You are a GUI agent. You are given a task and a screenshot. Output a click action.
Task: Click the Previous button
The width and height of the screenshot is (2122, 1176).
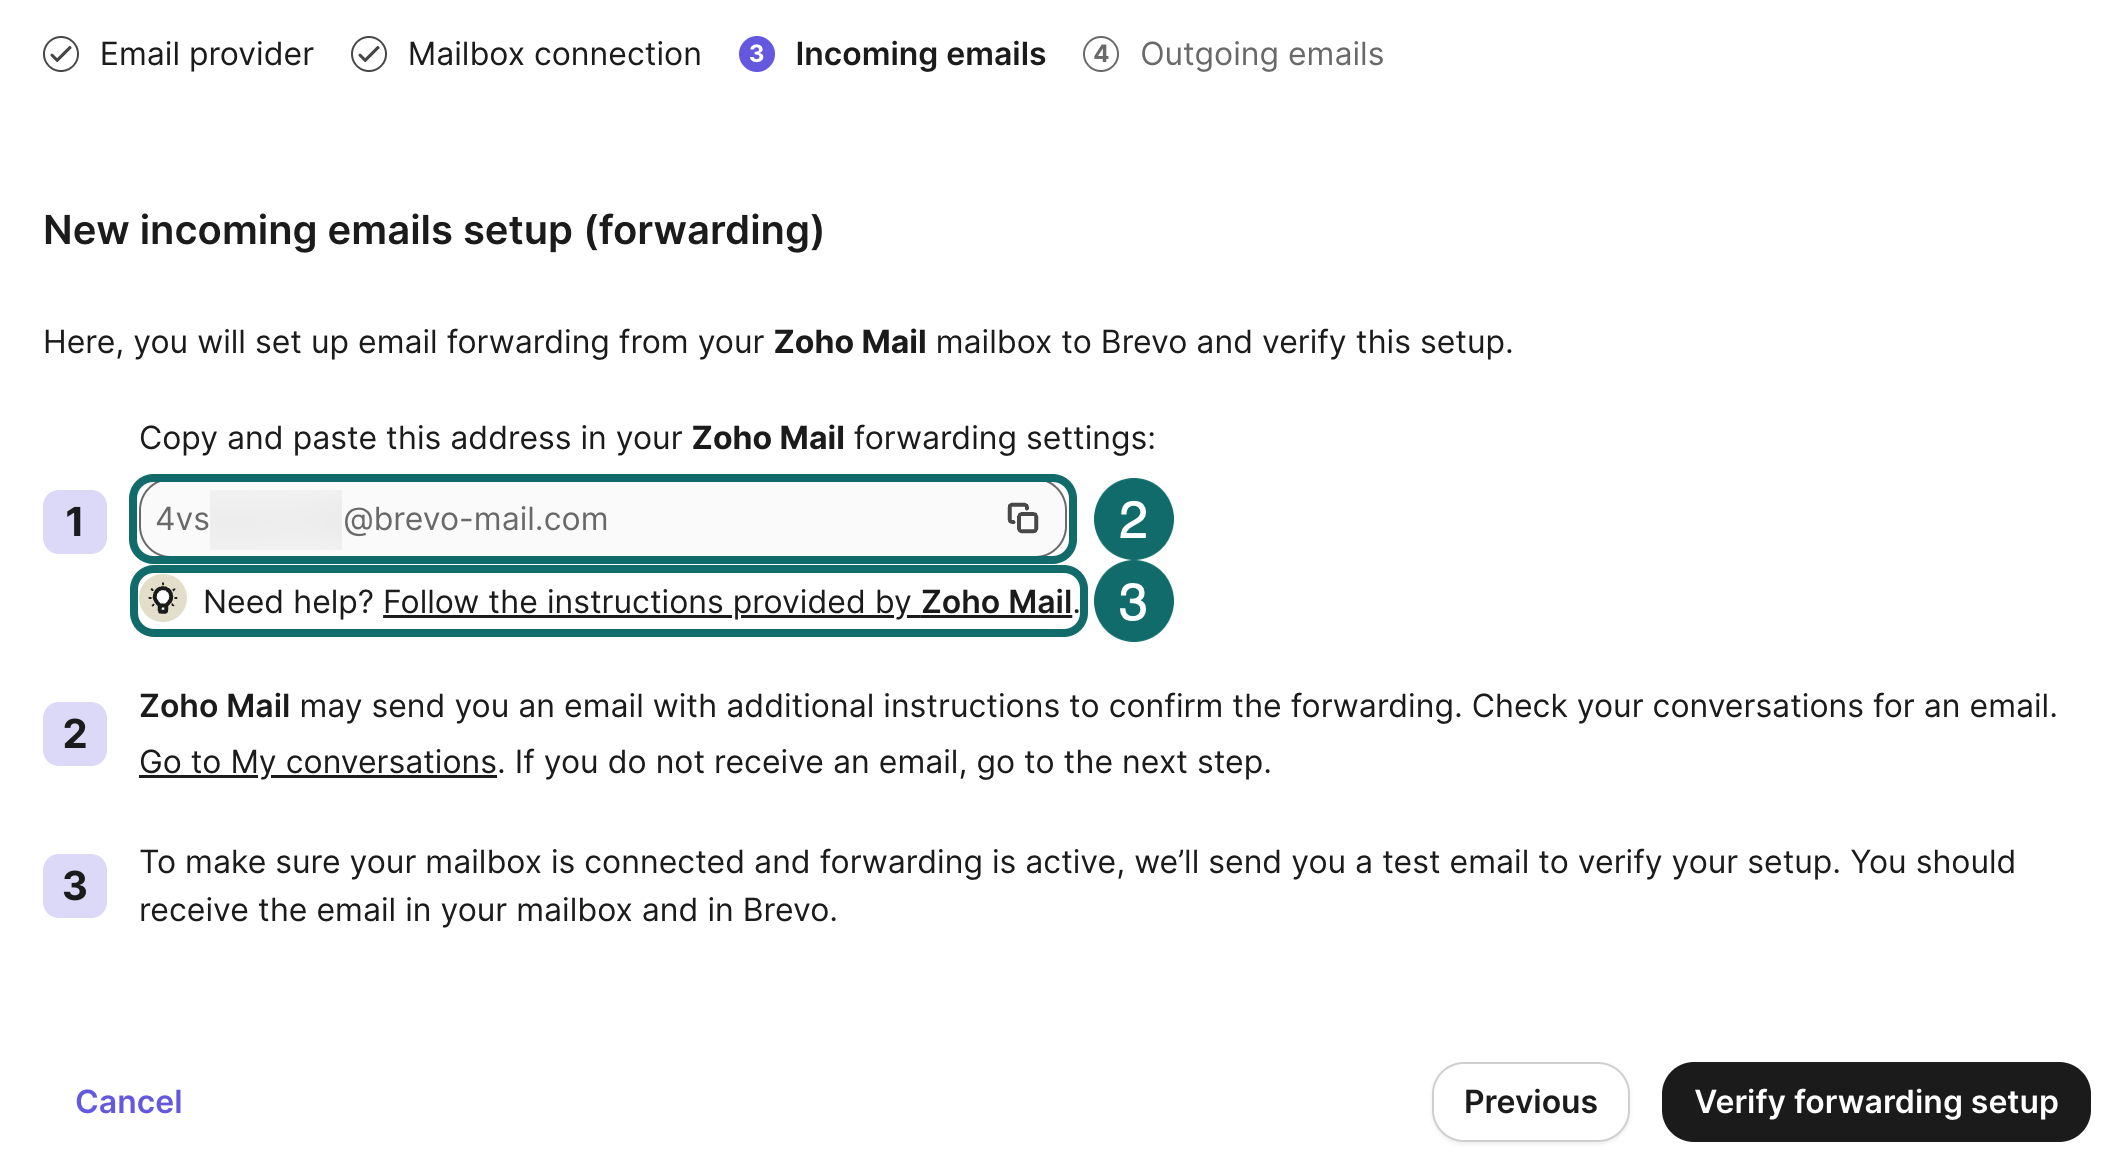coord(1530,1102)
